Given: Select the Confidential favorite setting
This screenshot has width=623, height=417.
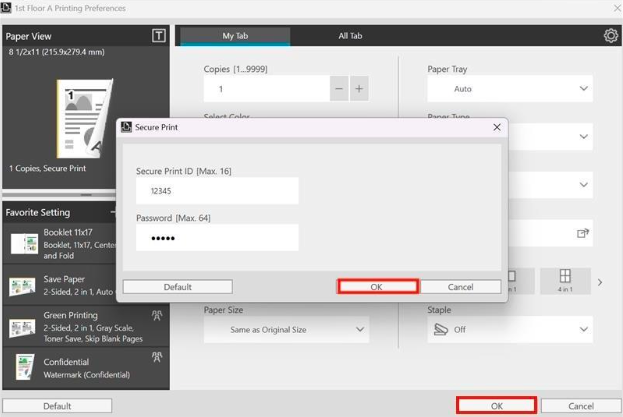Looking at the screenshot, I should (x=86, y=368).
